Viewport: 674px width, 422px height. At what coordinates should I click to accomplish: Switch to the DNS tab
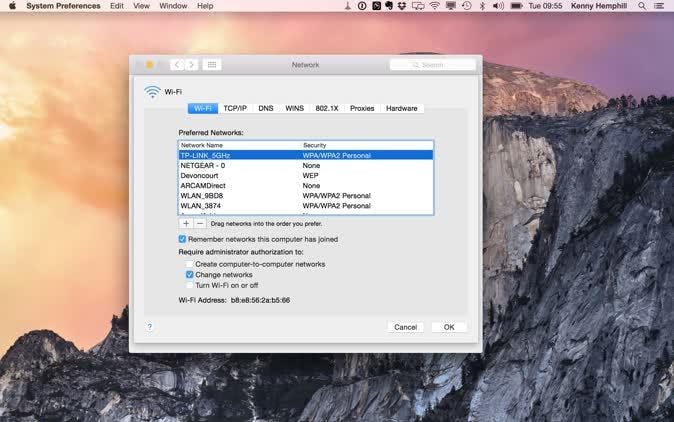click(x=266, y=108)
